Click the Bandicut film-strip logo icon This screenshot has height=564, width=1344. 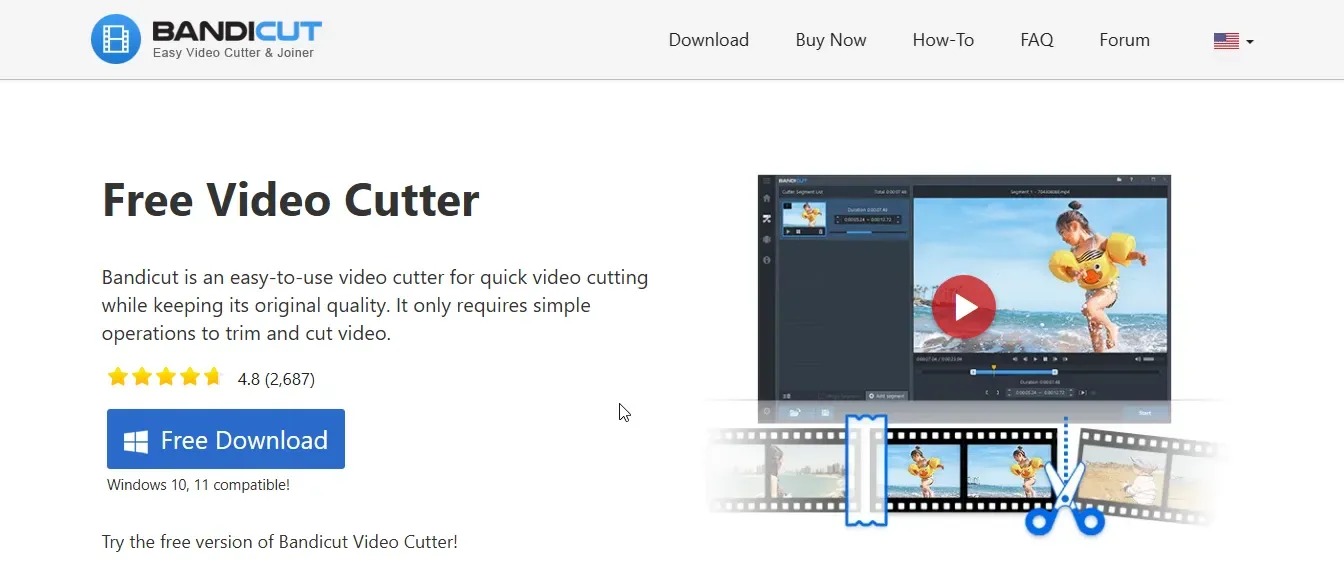[x=116, y=40]
